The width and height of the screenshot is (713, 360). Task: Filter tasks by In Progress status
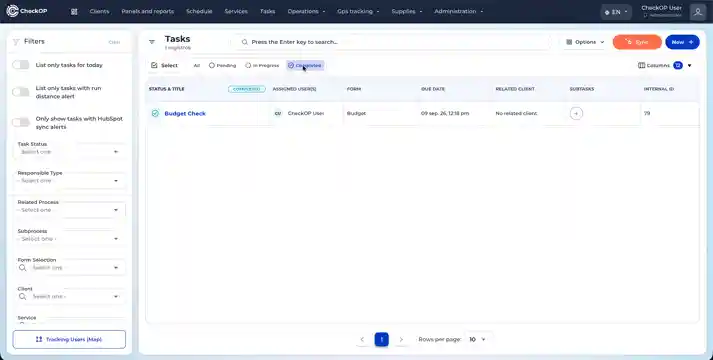click(262, 65)
